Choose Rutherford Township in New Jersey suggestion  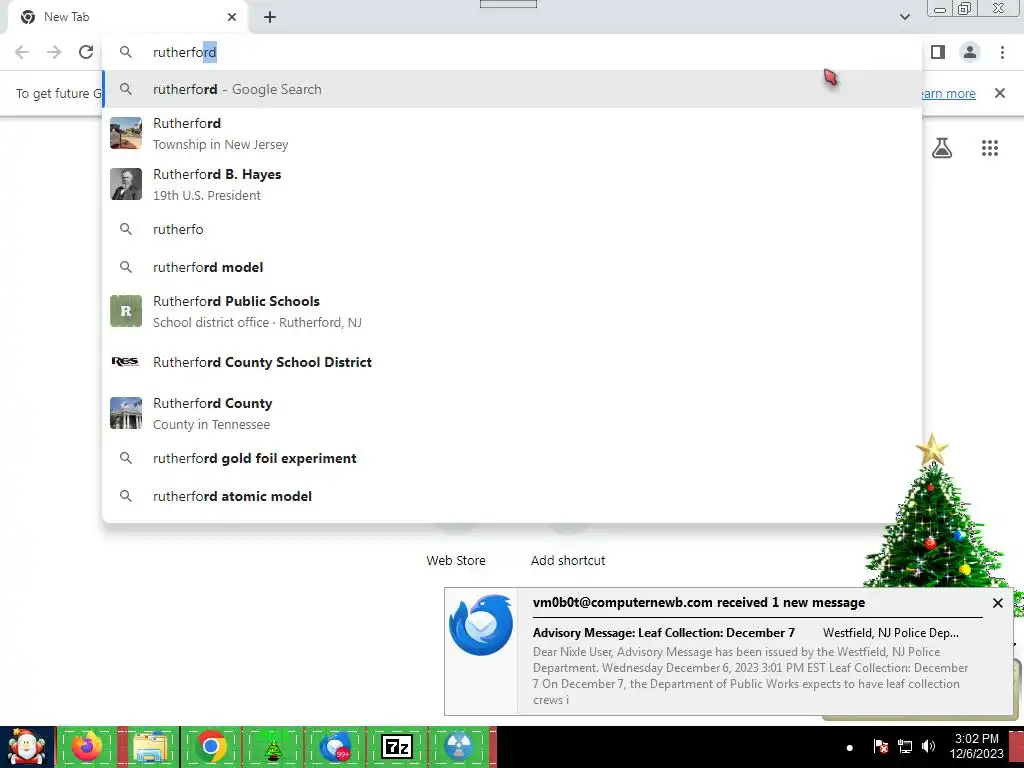tap(513, 133)
